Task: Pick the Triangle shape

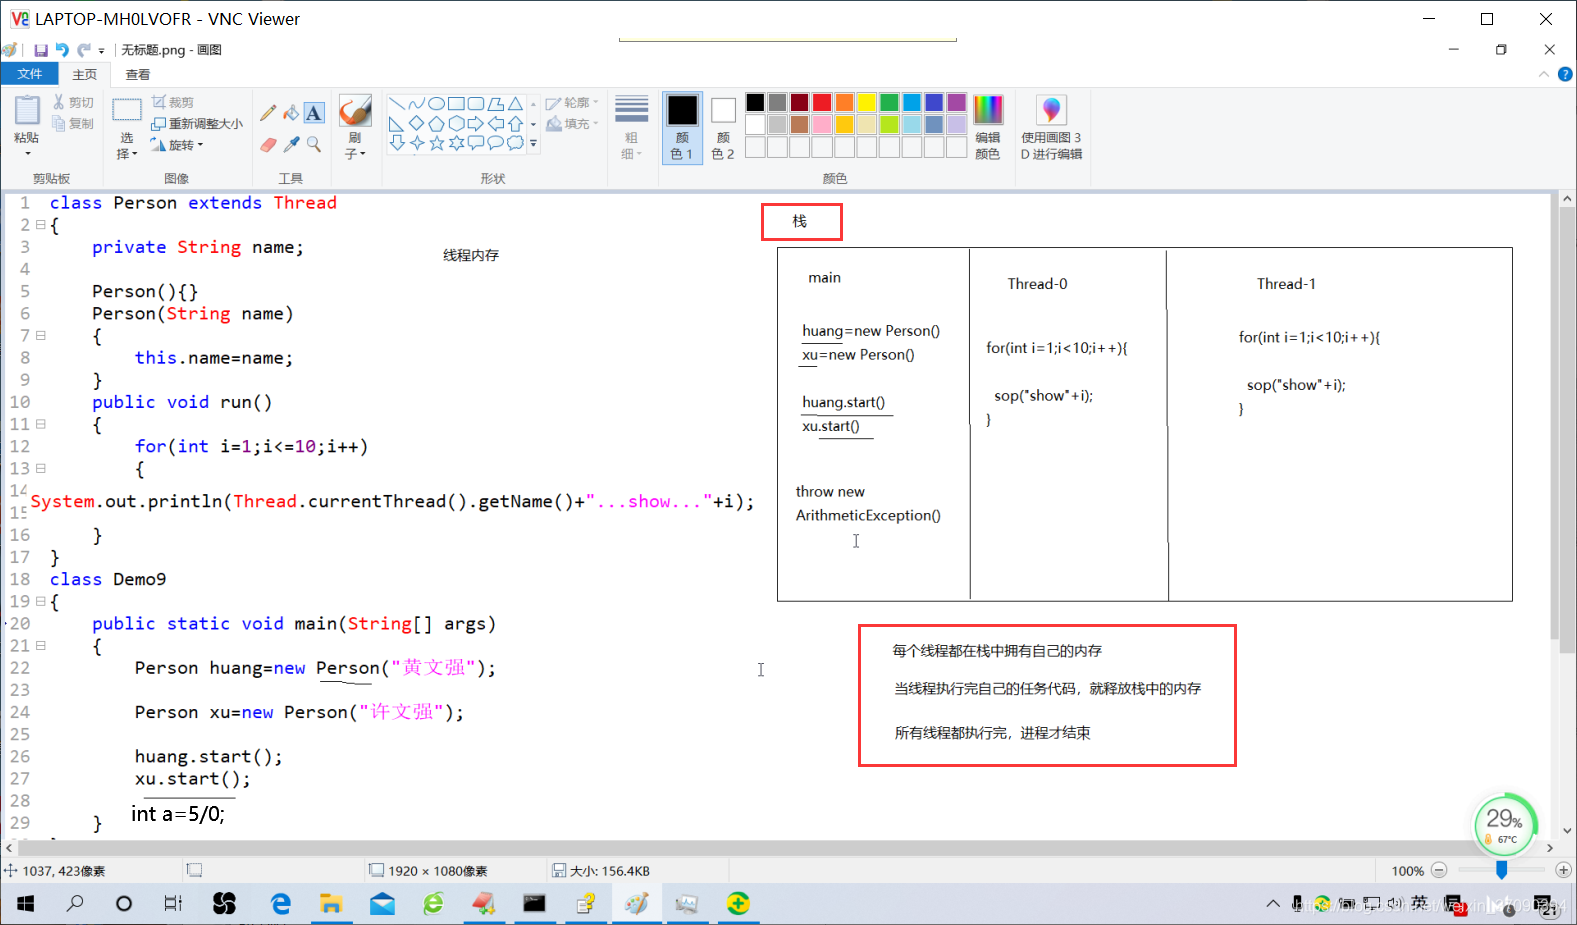Action: click(x=516, y=104)
